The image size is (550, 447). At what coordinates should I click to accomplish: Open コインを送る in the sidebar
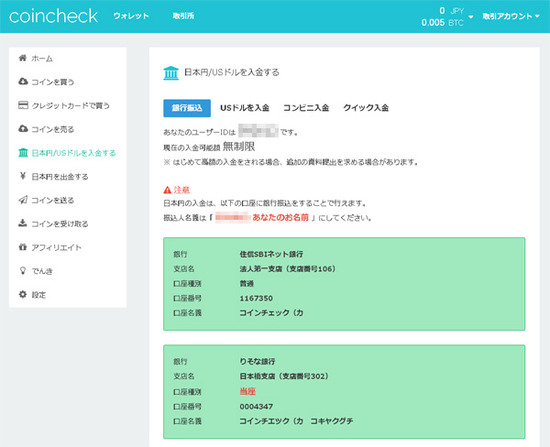(x=53, y=200)
